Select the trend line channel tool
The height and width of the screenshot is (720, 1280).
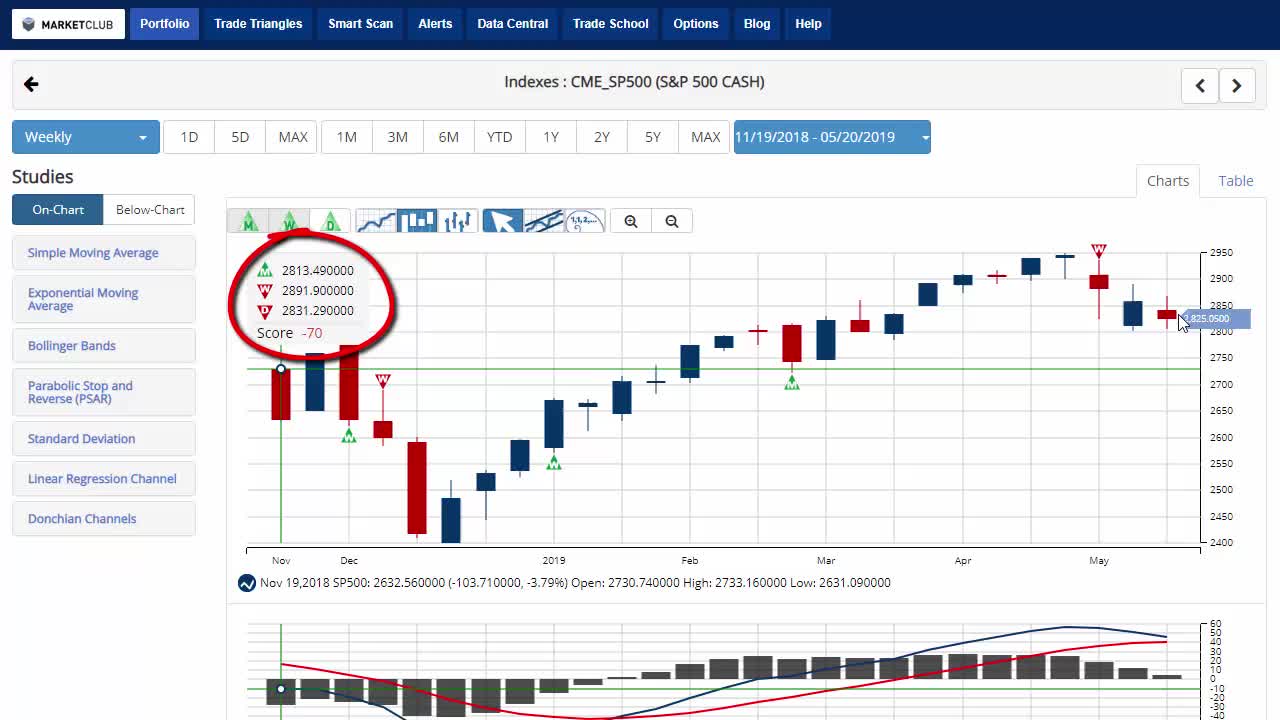544,221
